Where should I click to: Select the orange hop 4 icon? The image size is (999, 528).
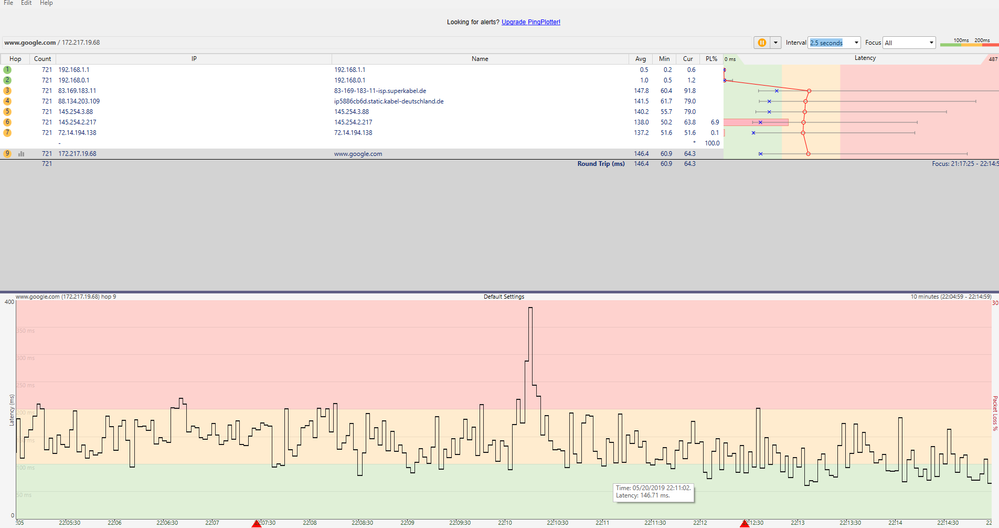[8, 101]
